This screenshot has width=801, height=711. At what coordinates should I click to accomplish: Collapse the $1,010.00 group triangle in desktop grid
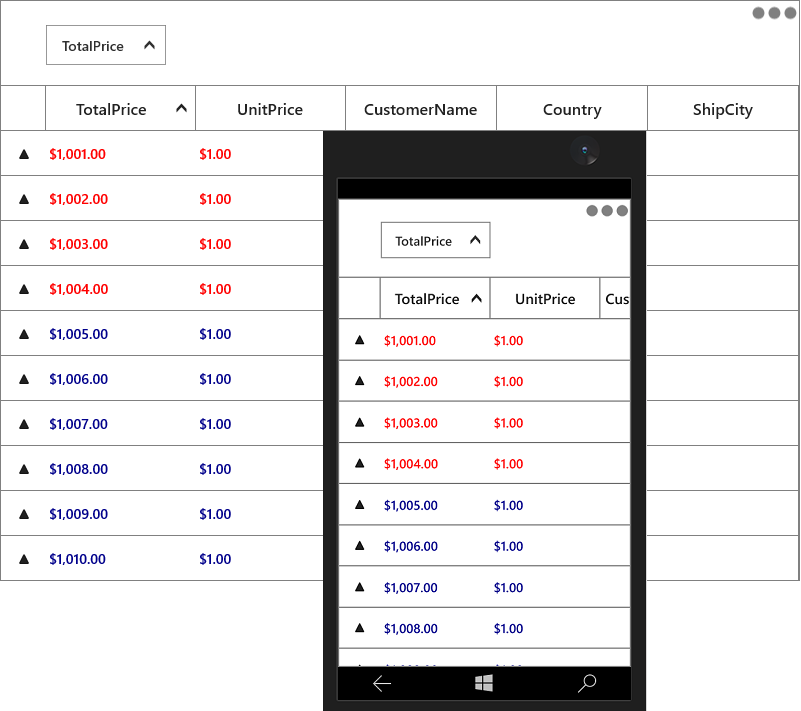pos(23,559)
